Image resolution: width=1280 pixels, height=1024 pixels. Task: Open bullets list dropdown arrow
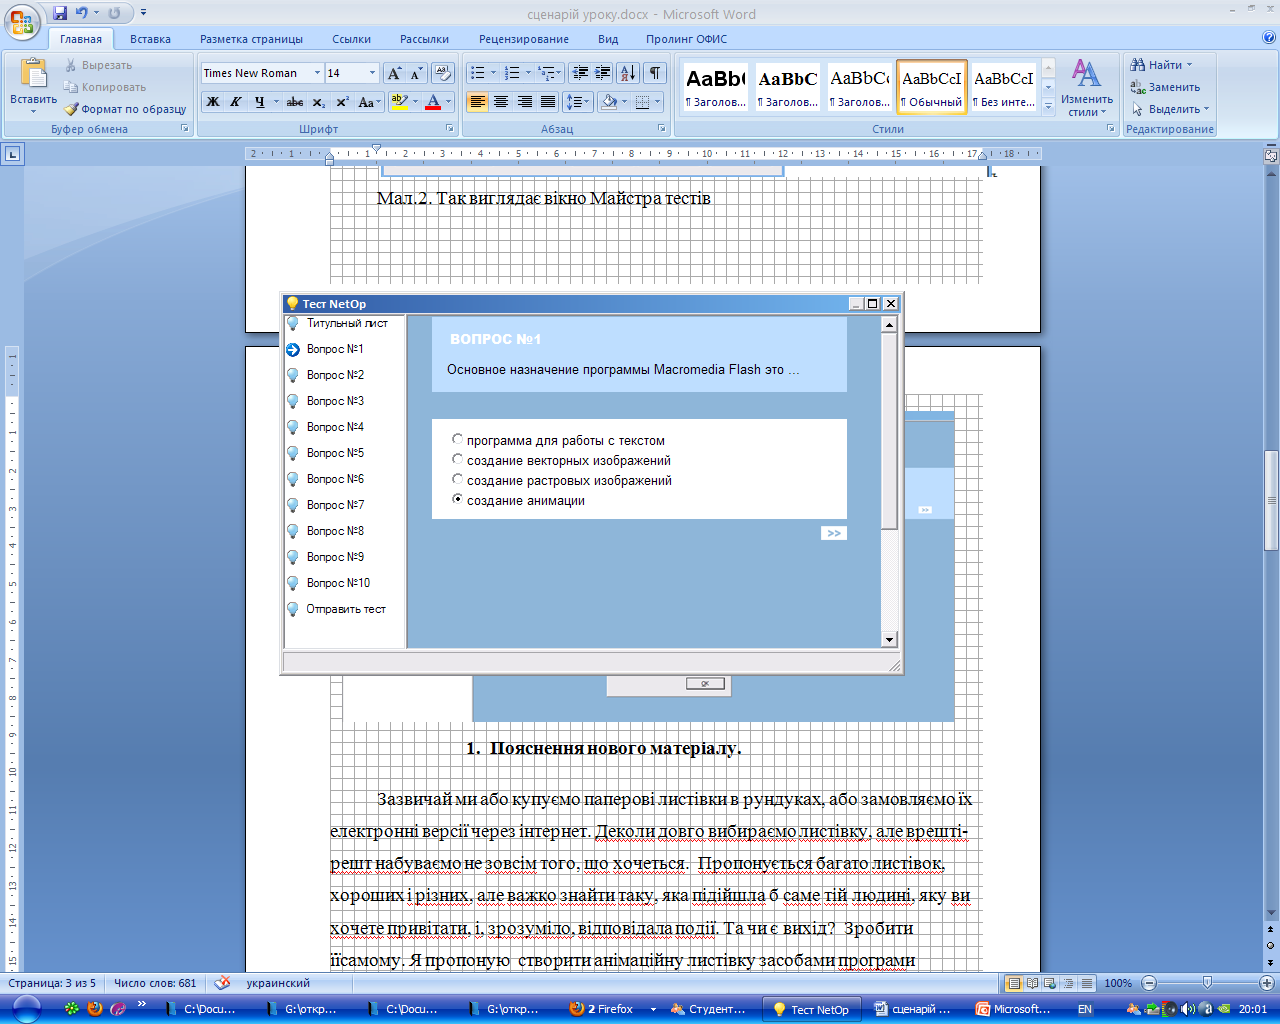coord(493,73)
